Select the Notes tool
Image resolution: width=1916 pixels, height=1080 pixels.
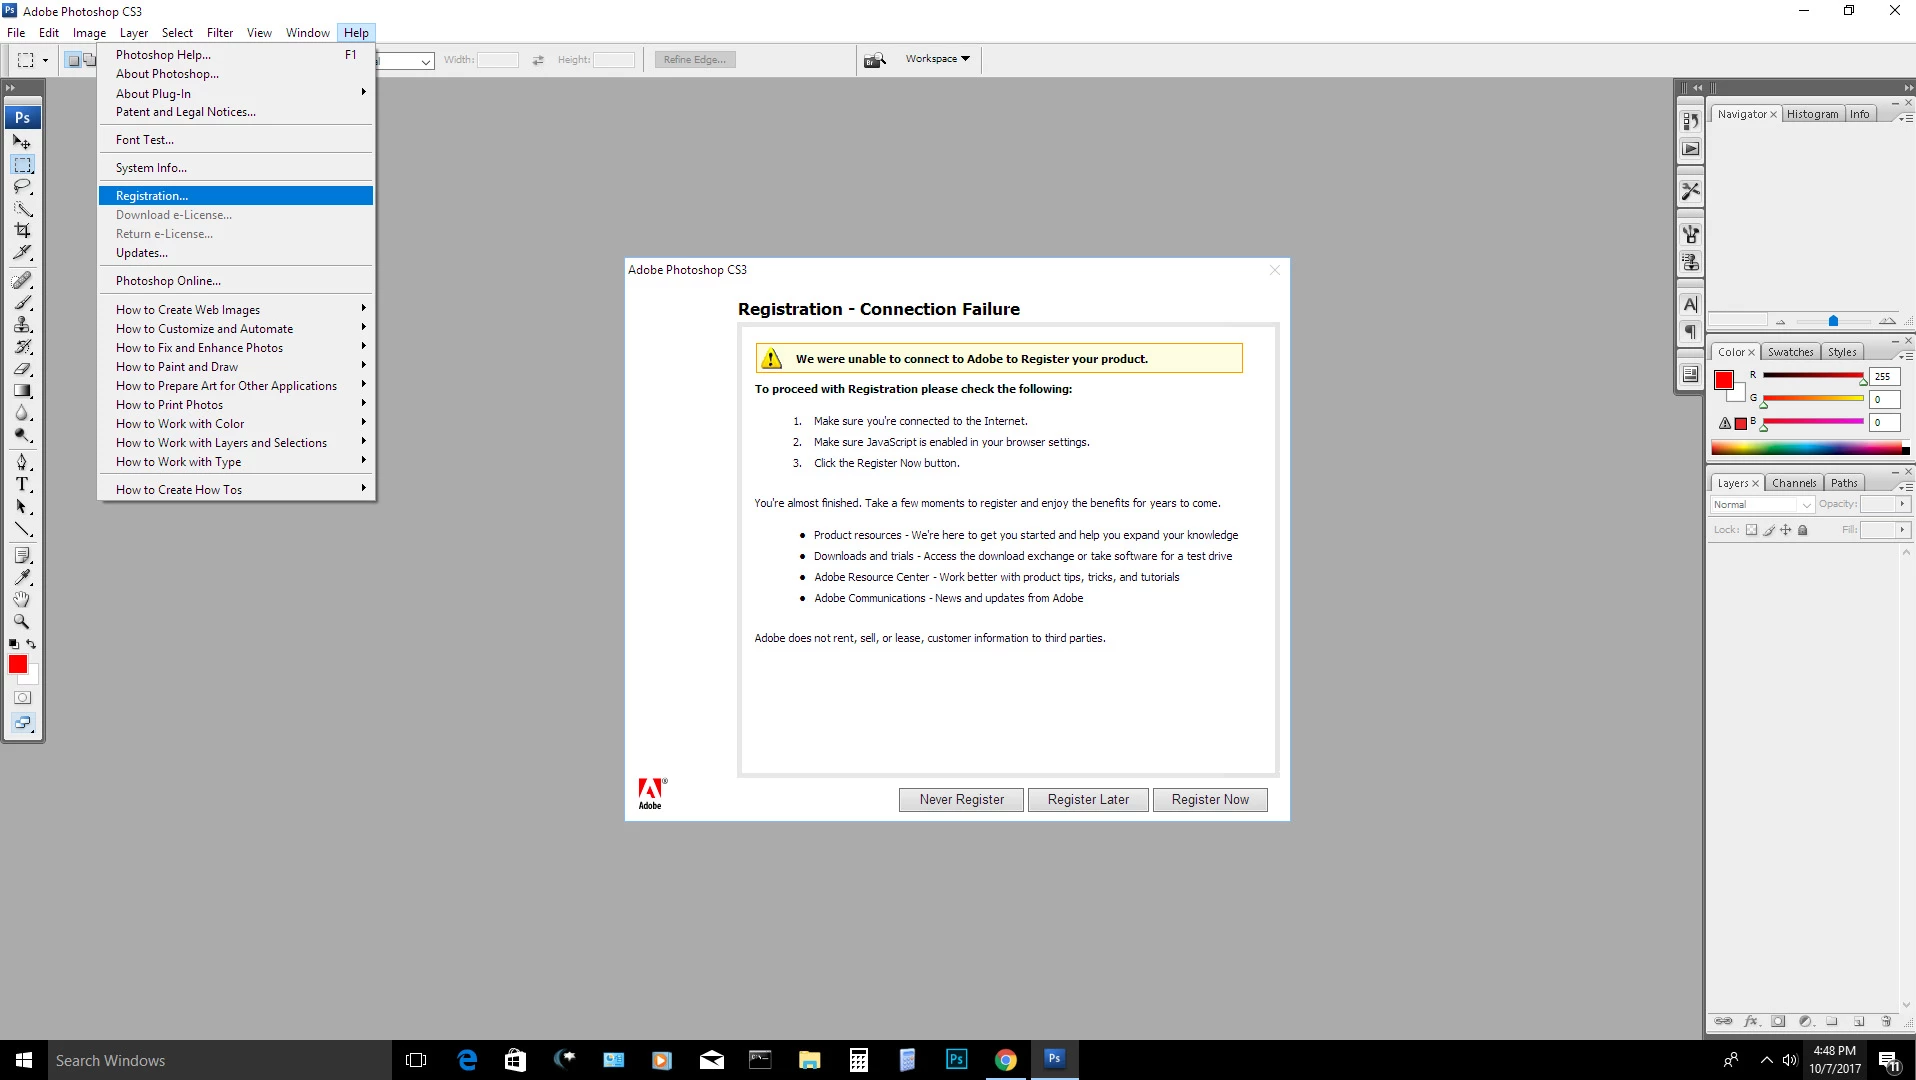(22, 555)
